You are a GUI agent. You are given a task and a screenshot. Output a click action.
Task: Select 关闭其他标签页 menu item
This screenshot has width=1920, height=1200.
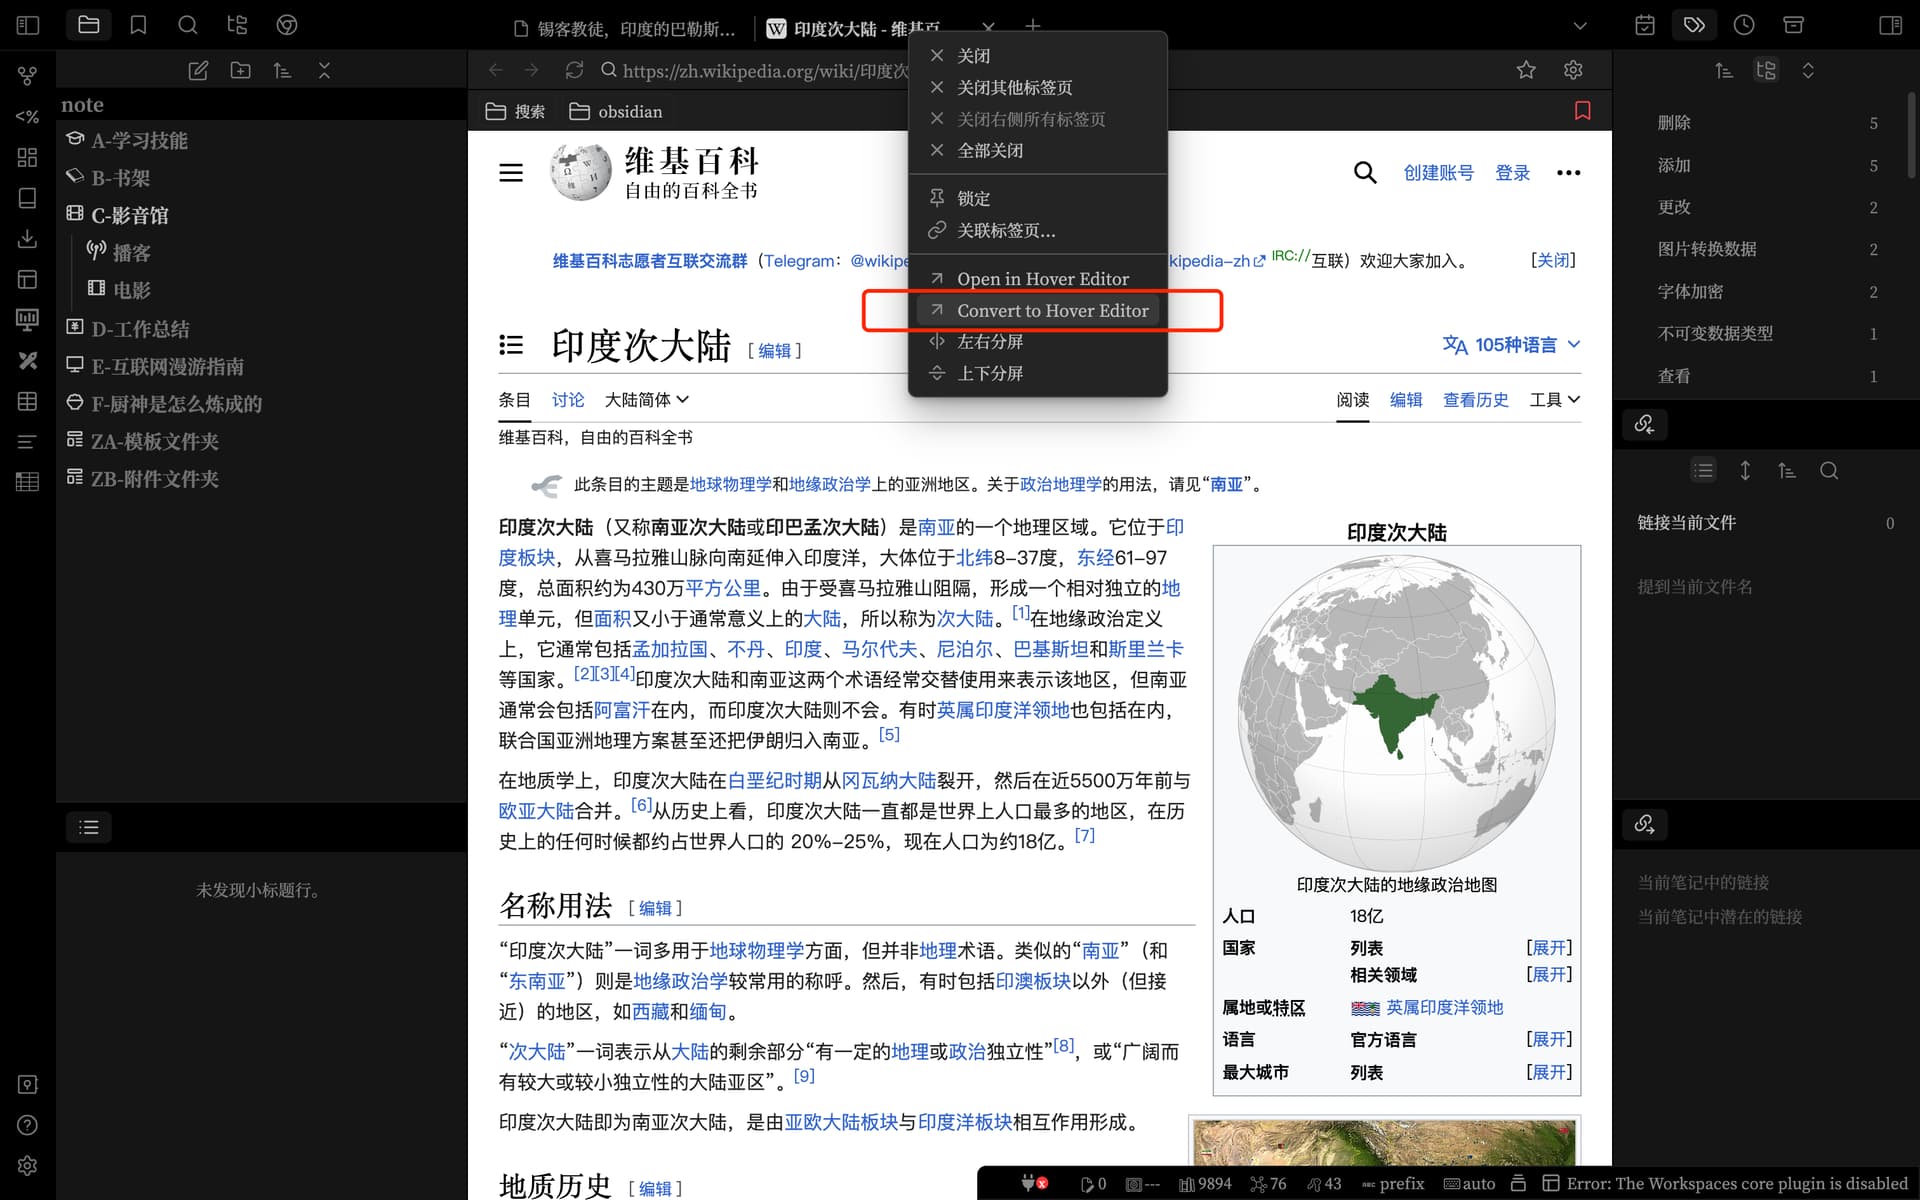pos(1037,88)
